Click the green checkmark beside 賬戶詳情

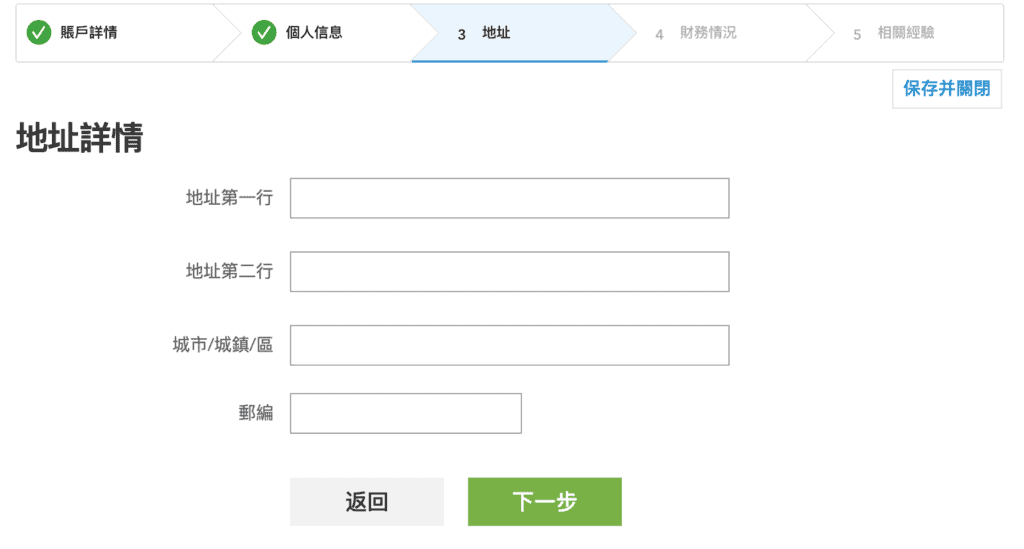click(39, 32)
